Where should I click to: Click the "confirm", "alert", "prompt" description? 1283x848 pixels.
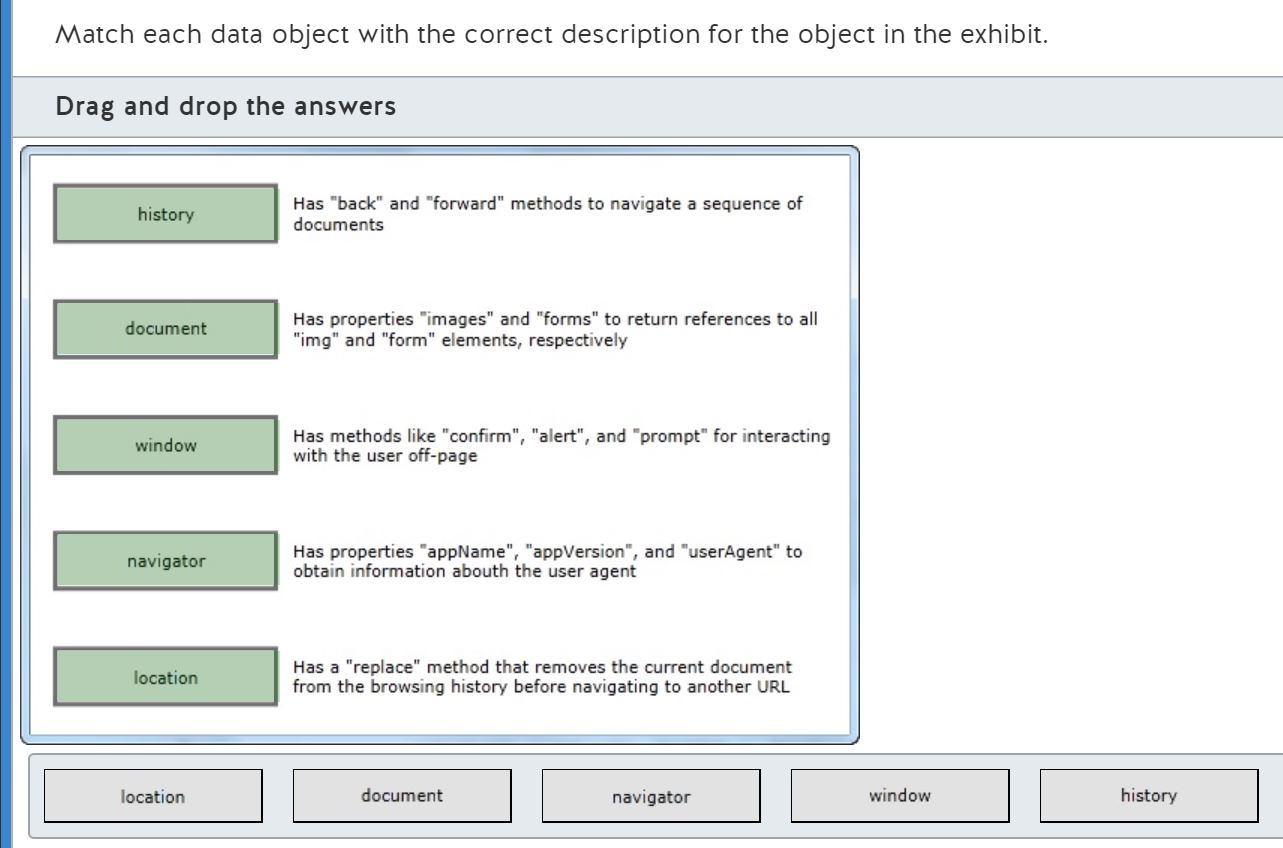point(561,446)
